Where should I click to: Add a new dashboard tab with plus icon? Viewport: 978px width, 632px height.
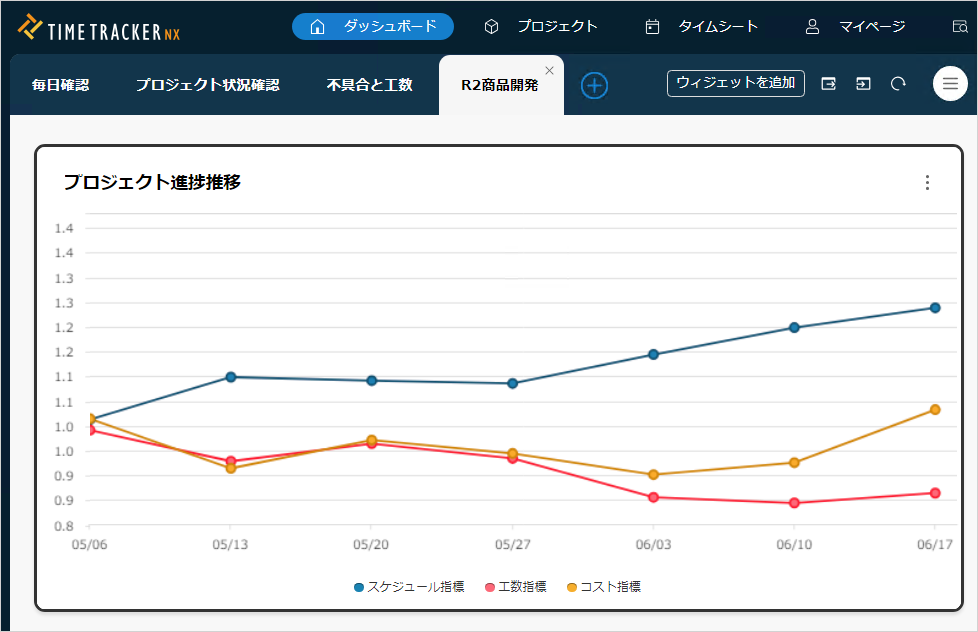pyautogui.click(x=595, y=86)
